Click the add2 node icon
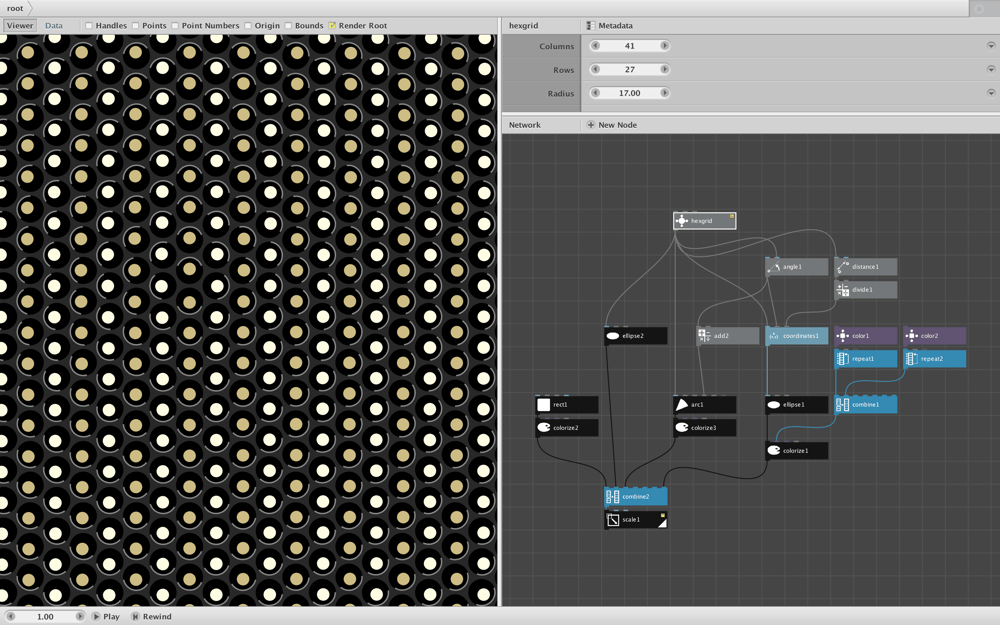The width and height of the screenshot is (1000, 625). click(705, 336)
